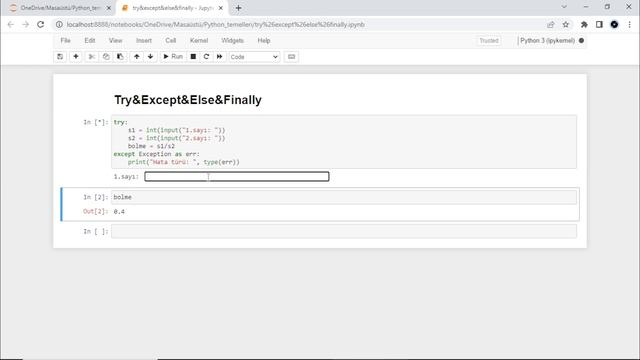The height and width of the screenshot is (360, 640).
Task: Open the Cell menu
Action: (171, 40)
